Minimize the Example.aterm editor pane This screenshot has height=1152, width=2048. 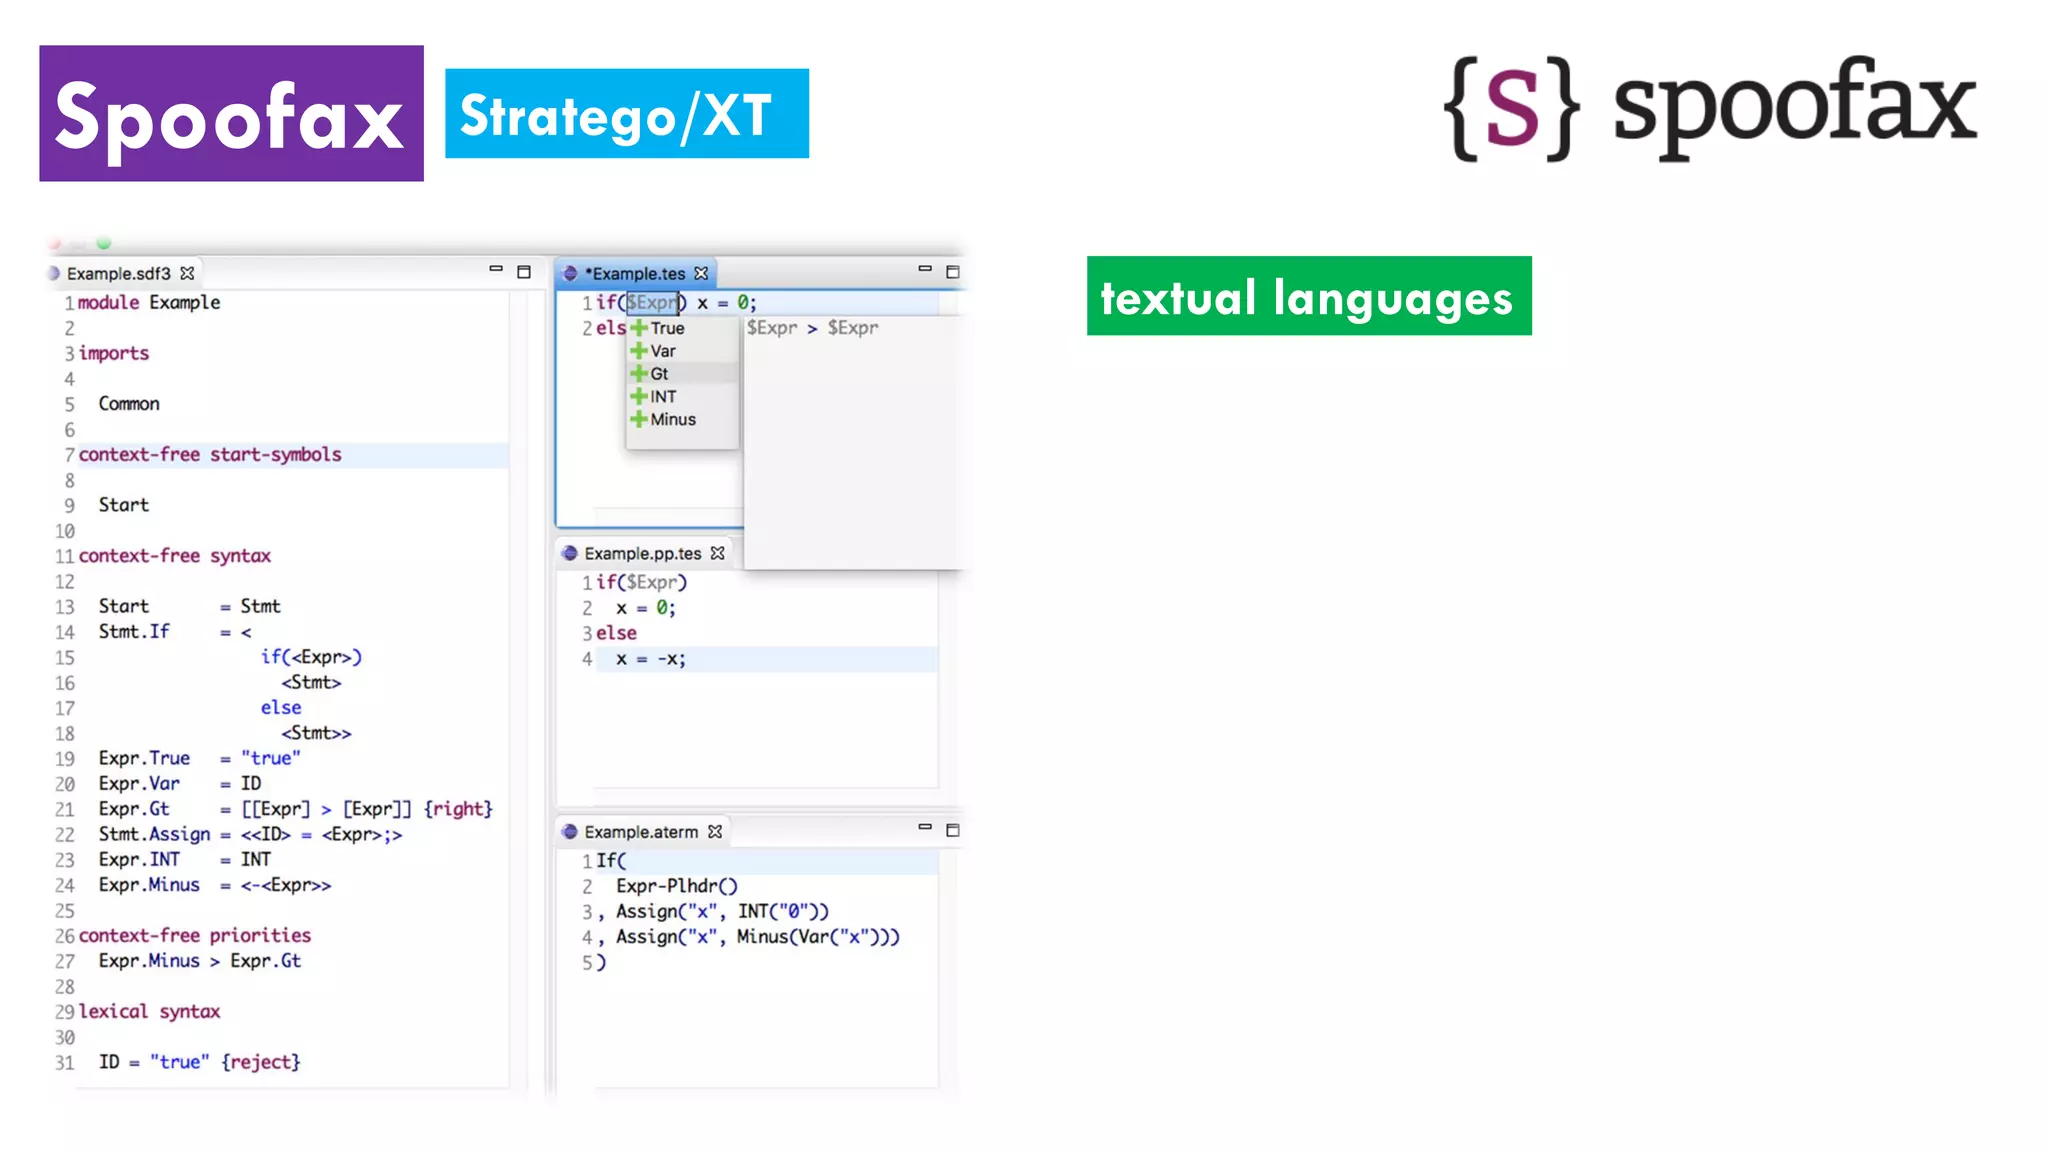[924, 827]
